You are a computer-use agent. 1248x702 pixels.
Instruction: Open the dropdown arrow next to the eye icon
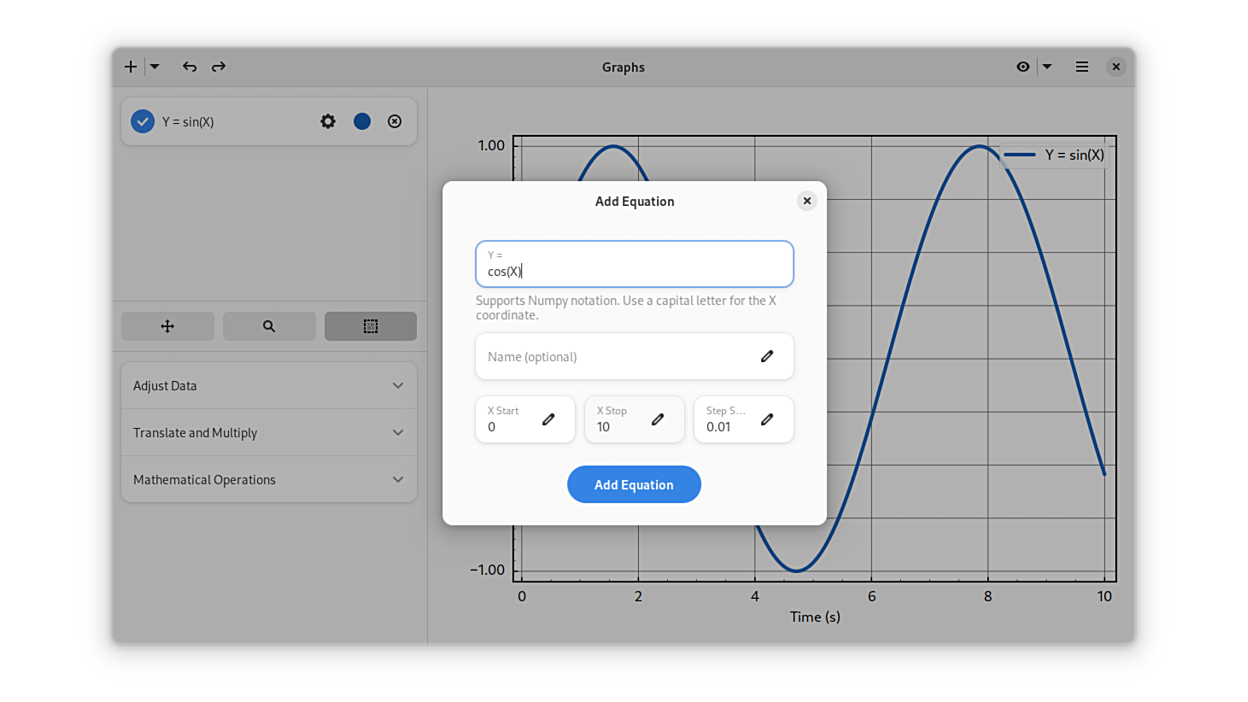(1047, 67)
